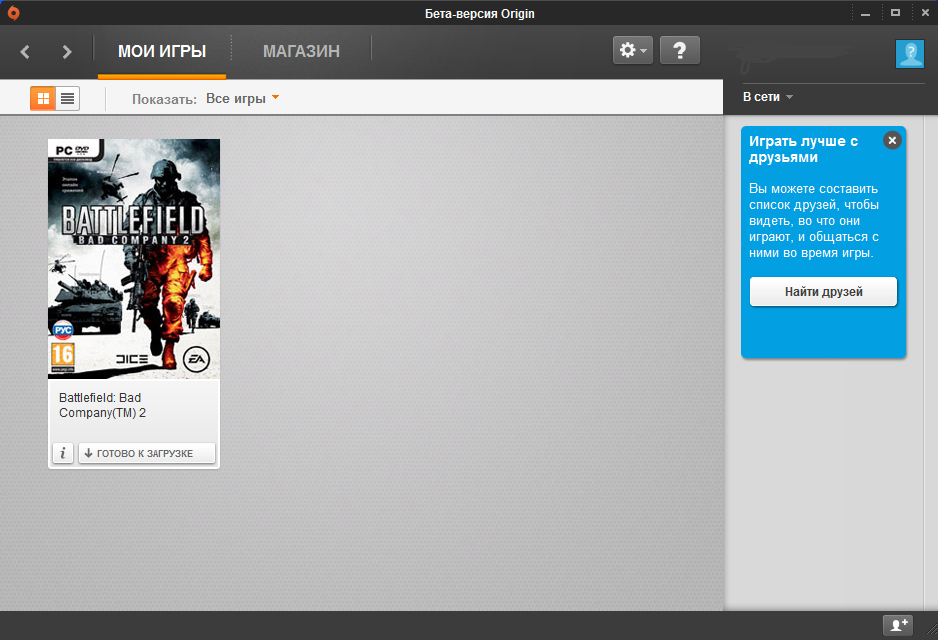This screenshot has width=938, height=640.
Task: Go forward with the right arrow
Action: (67, 51)
